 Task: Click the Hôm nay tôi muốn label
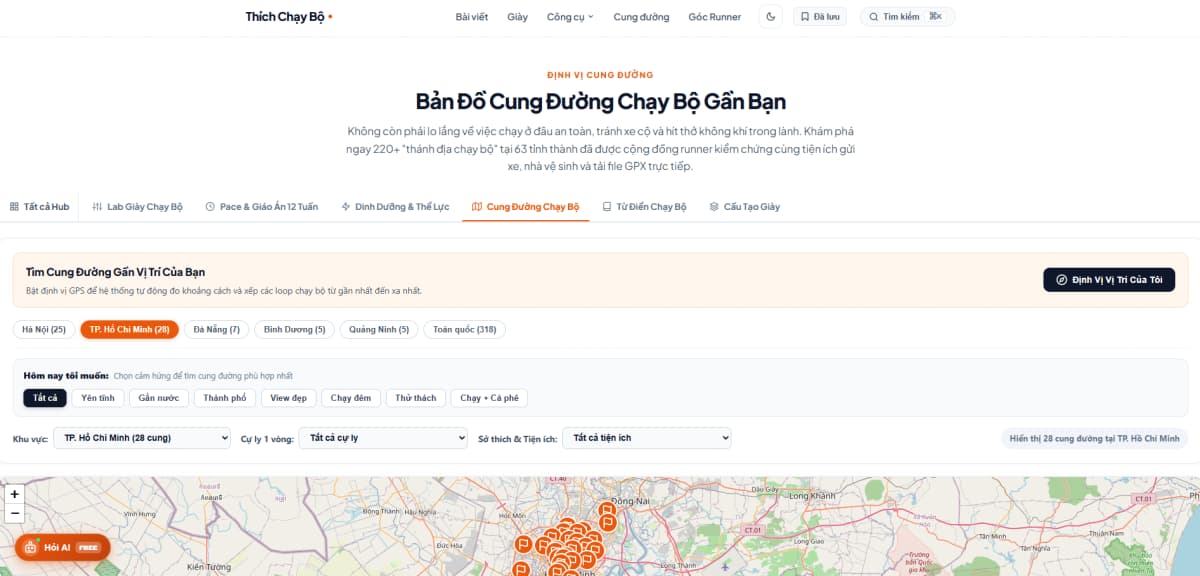pos(66,375)
